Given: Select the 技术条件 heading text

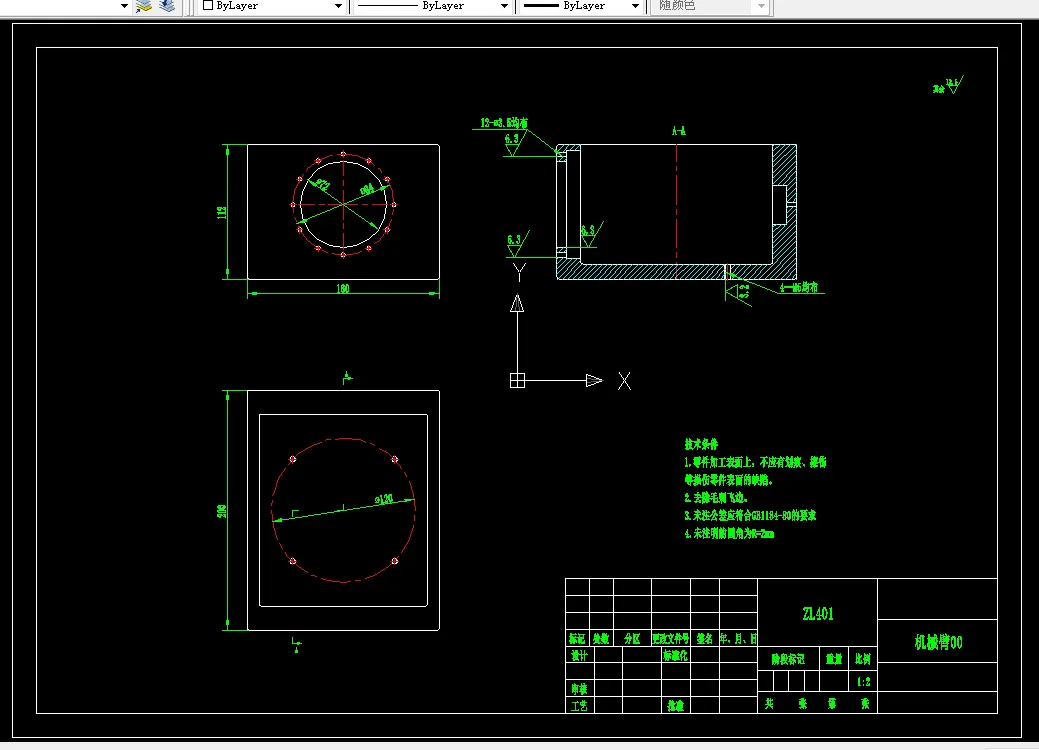Looking at the screenshot, I should [x=701, y=444].
